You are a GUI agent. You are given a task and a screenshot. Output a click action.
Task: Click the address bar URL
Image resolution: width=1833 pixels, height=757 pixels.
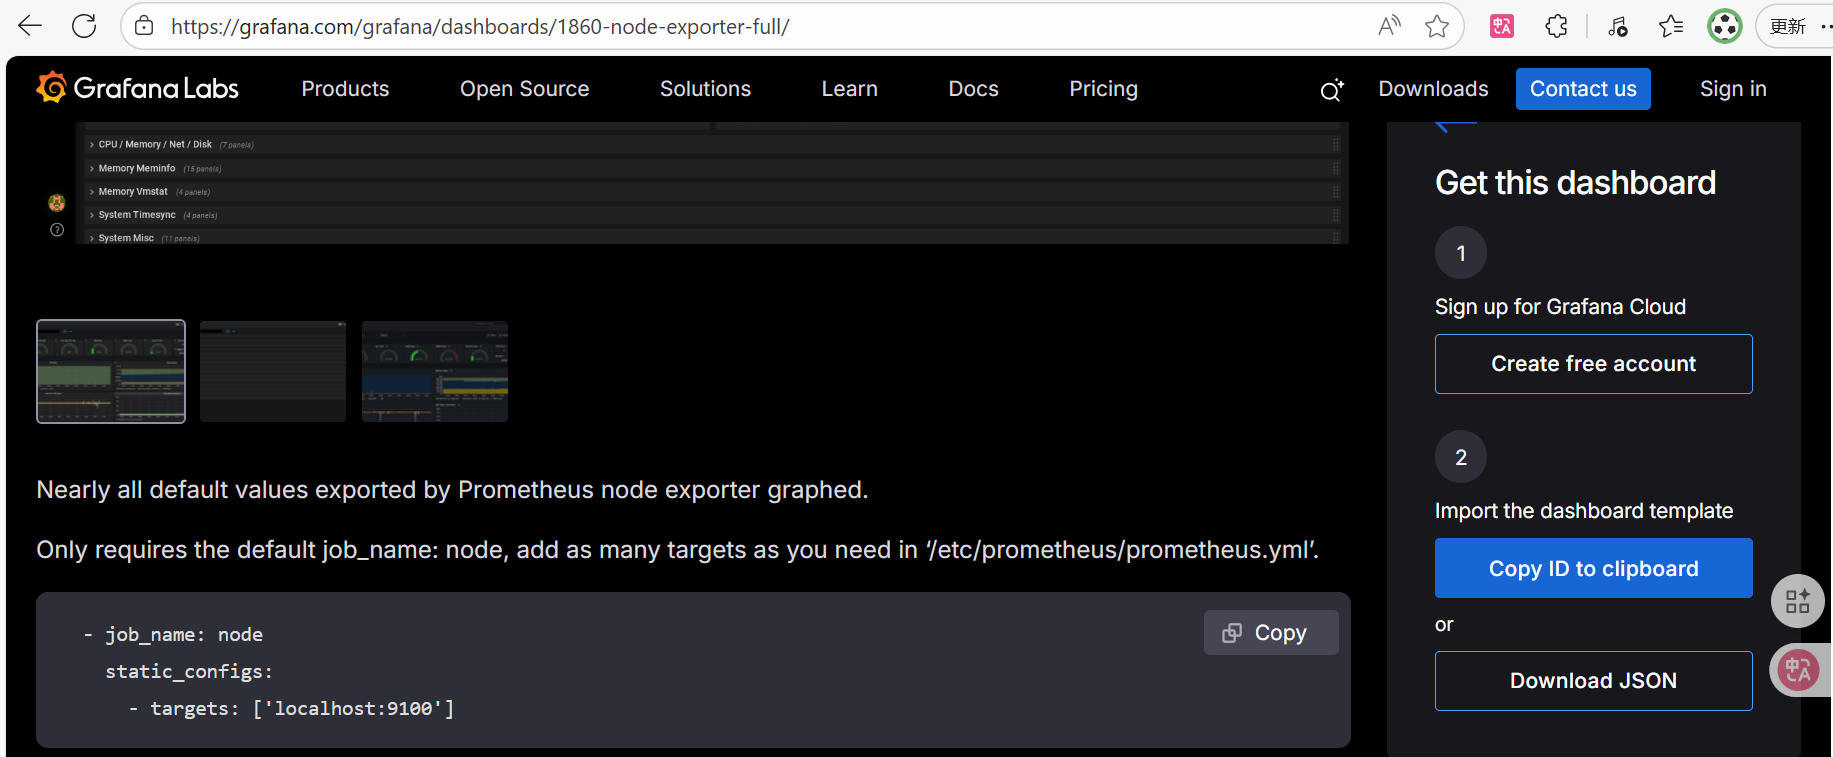[480, 27]
